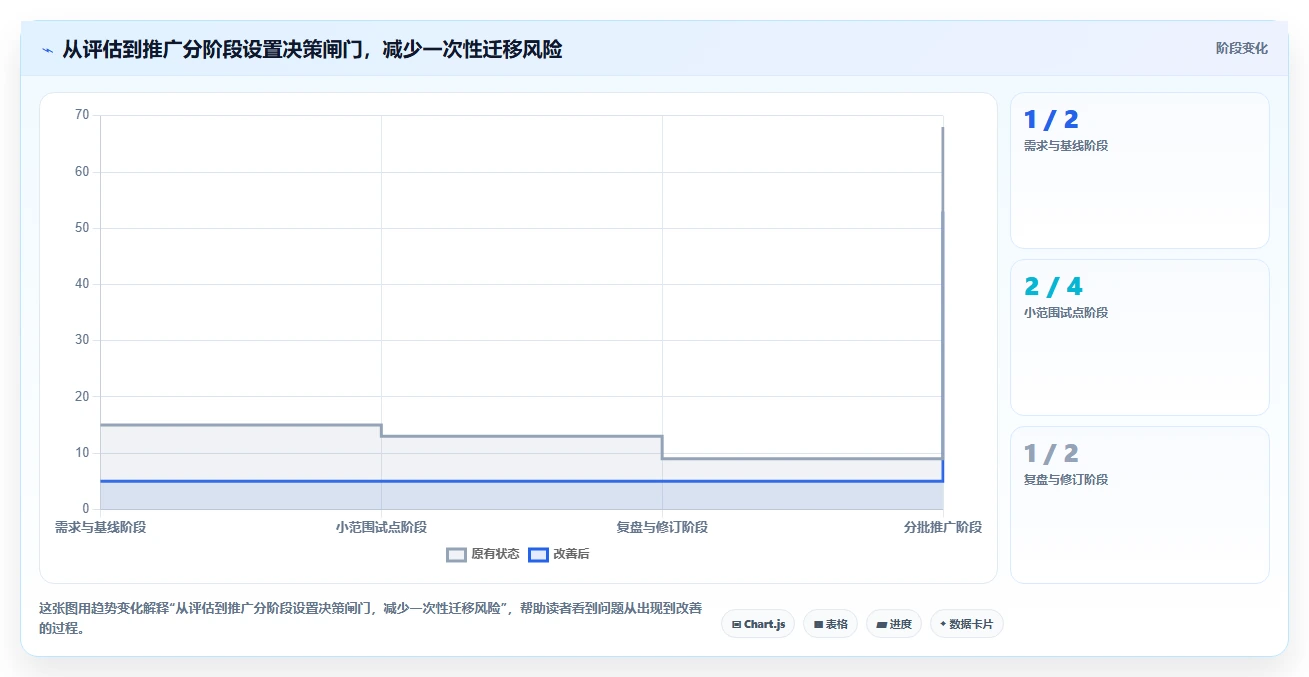
Task: Click the Chart.js tag
Action: tap(758, 624)
